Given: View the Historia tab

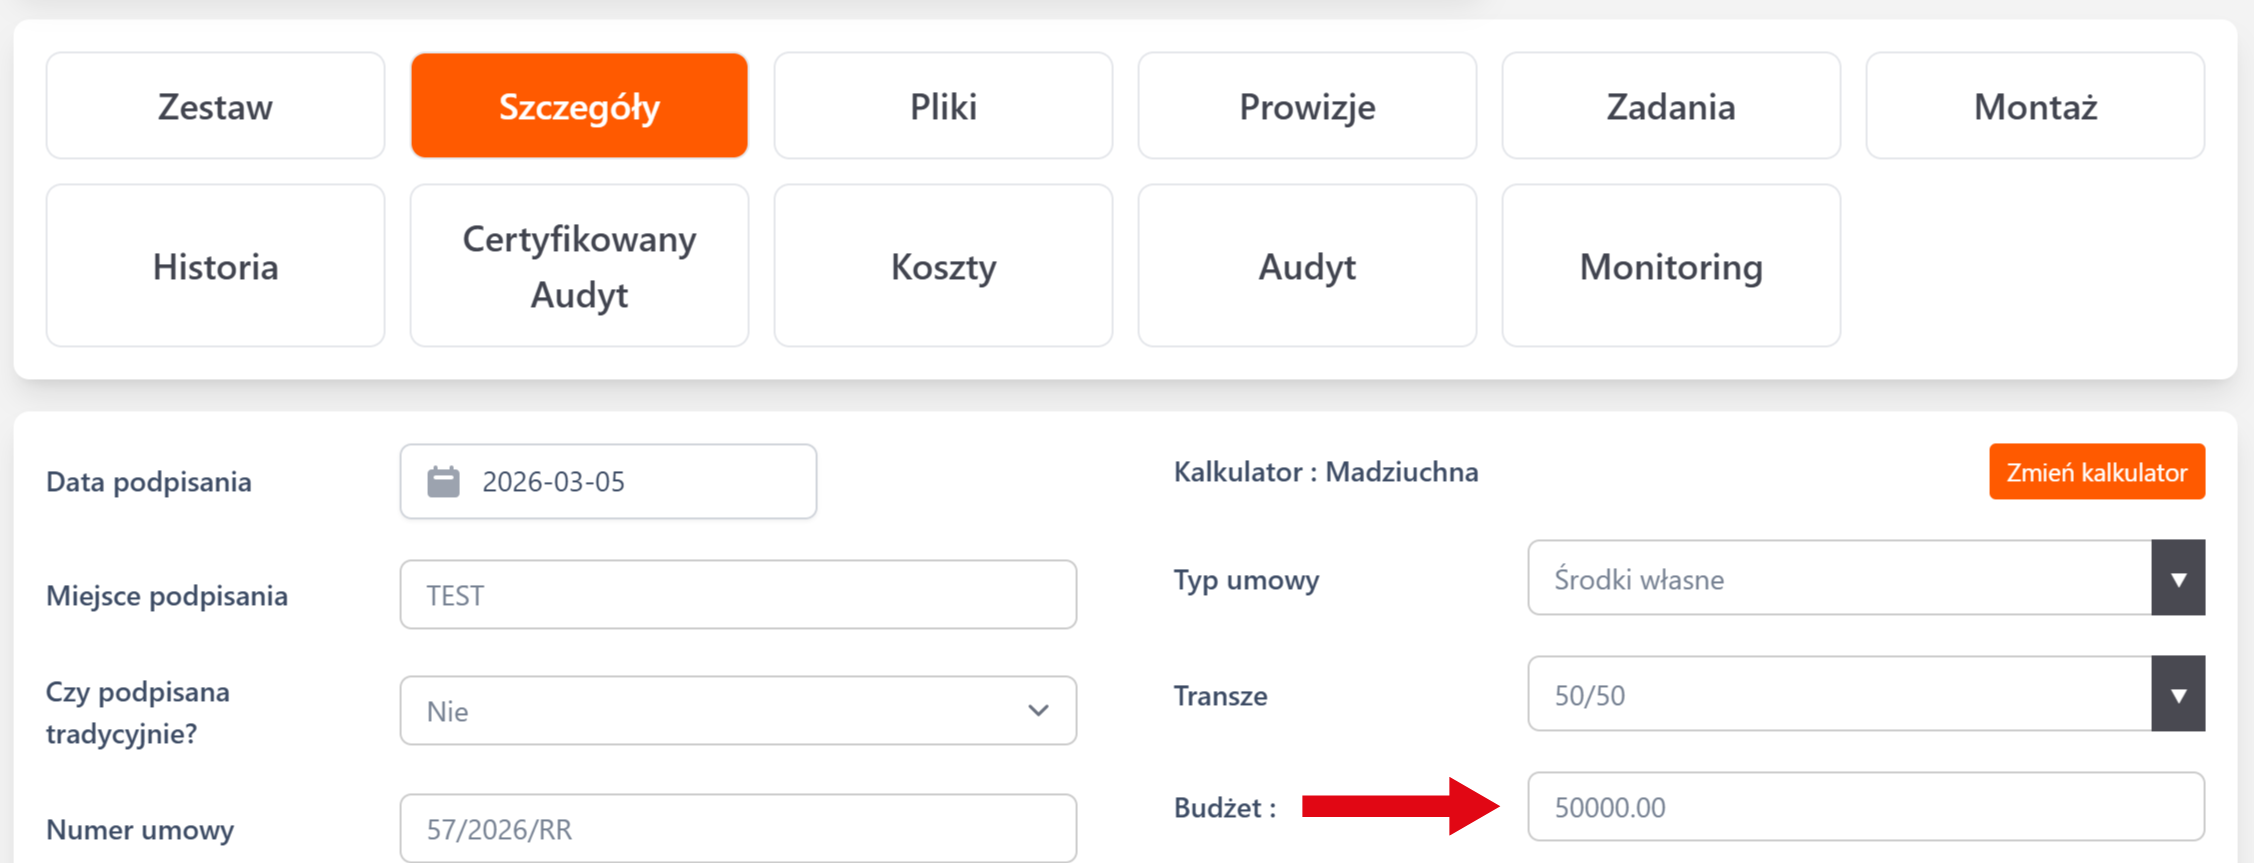Looking at the screenshot, I should point(215,266).
